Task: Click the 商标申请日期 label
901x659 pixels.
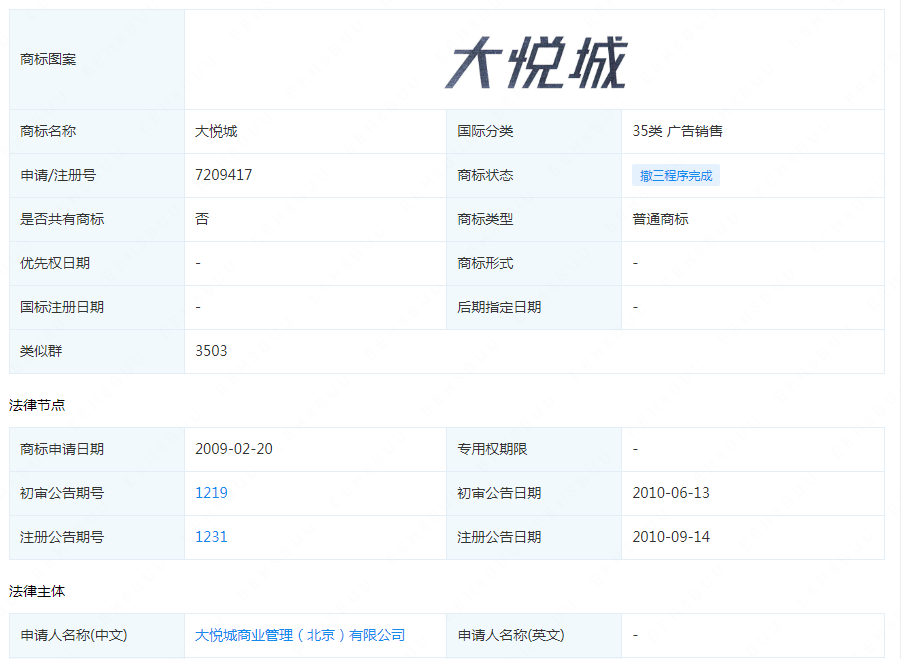Action: pos(62,449)
